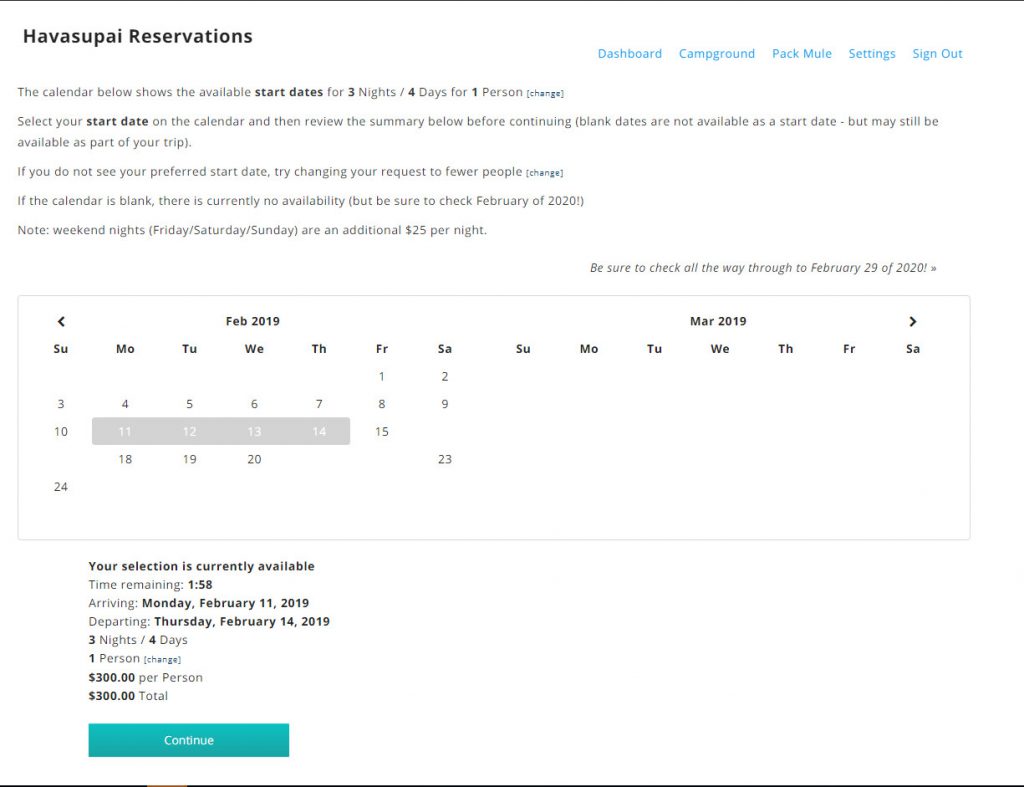
Task: Click 'Your selection is currently available' message
Action: pos(201,566)
